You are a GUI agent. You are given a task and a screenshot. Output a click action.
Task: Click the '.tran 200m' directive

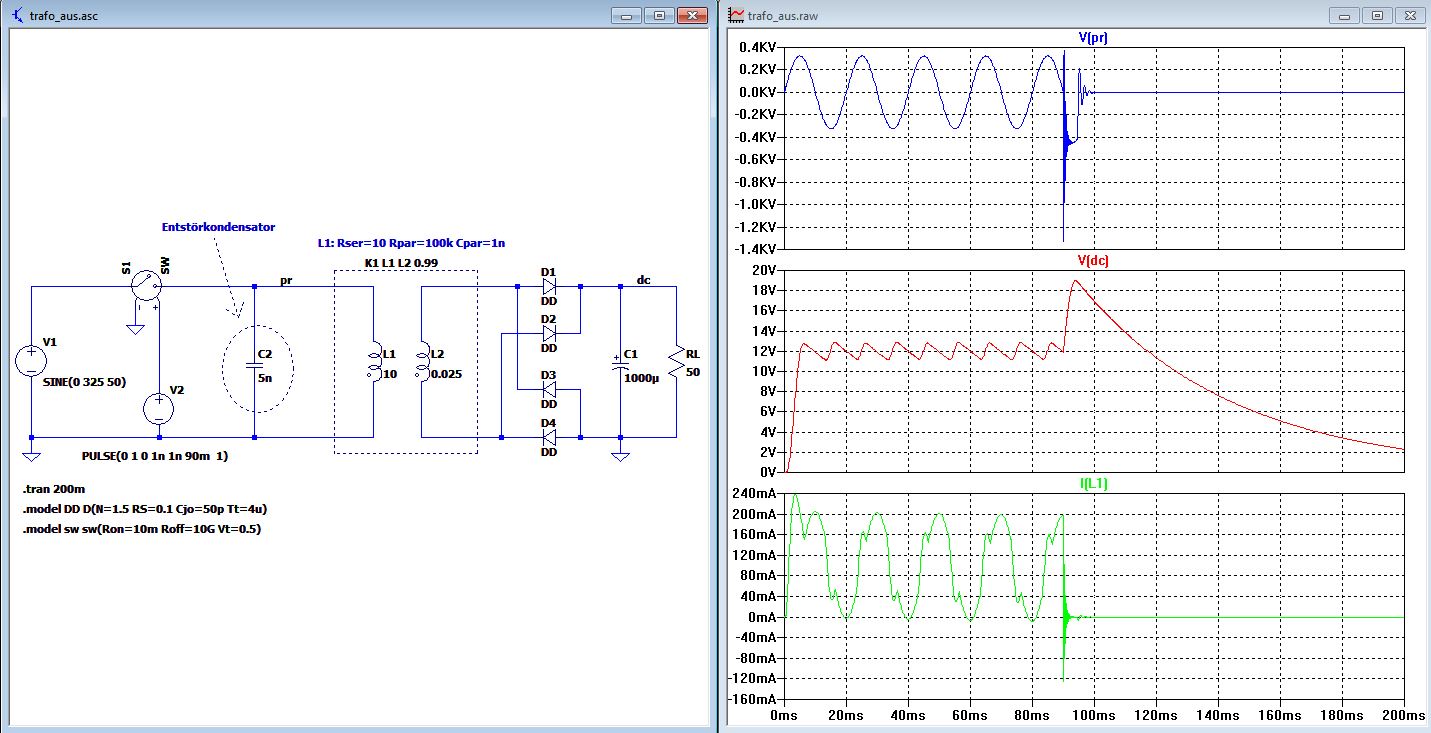pos(52,490)
